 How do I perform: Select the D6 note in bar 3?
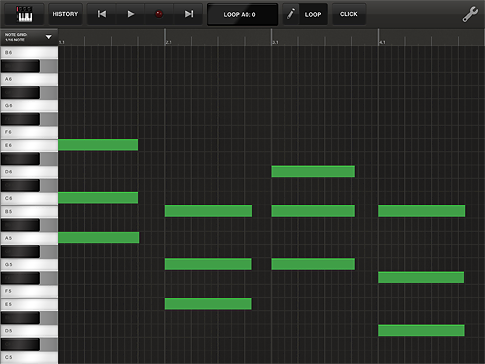pyautogui.click(x=313, y=171)
